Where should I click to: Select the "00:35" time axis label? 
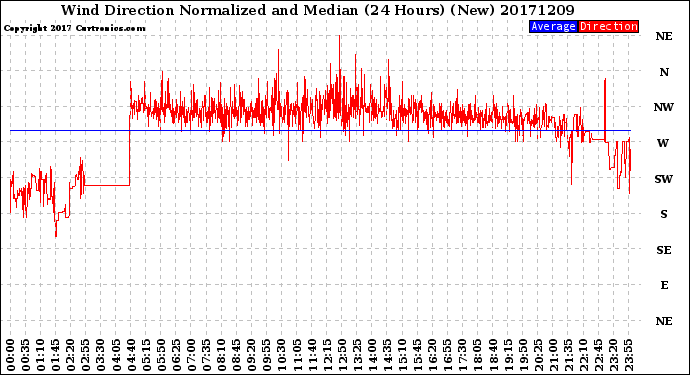pos(26,355)
